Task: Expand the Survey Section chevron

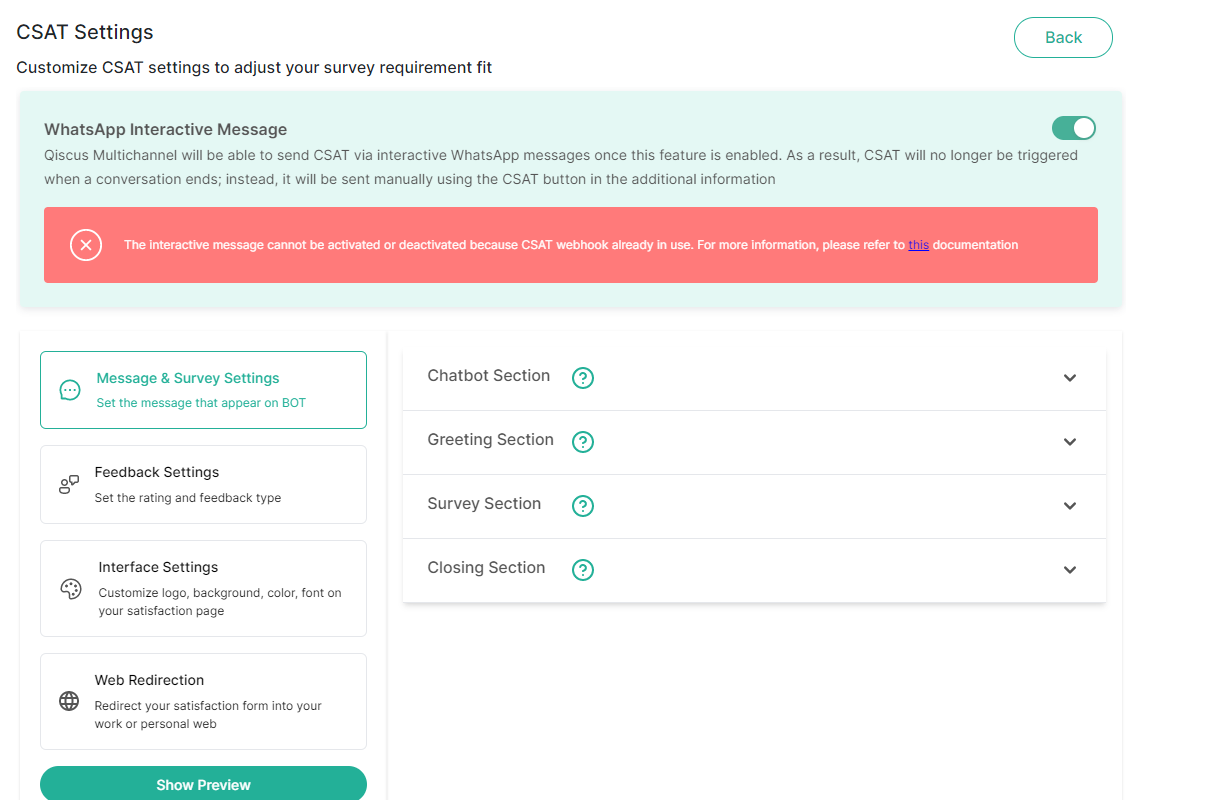Action: 1070,506
